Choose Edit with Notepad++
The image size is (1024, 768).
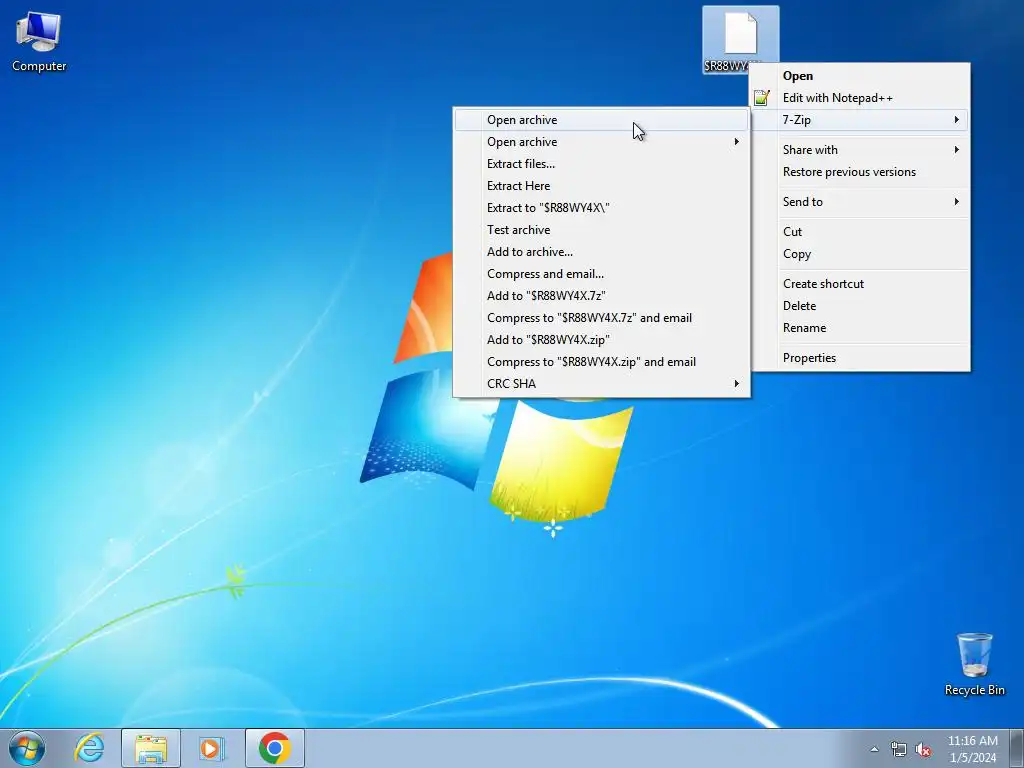859,98
